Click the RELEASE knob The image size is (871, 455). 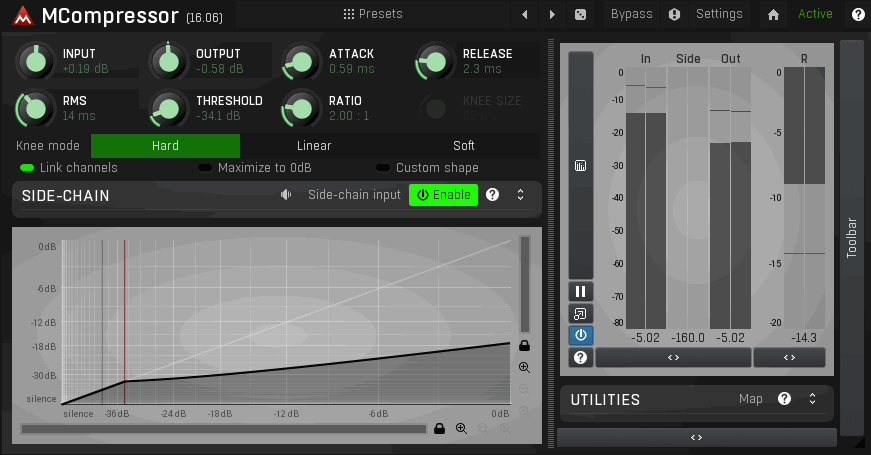click(x=435, y=61)
